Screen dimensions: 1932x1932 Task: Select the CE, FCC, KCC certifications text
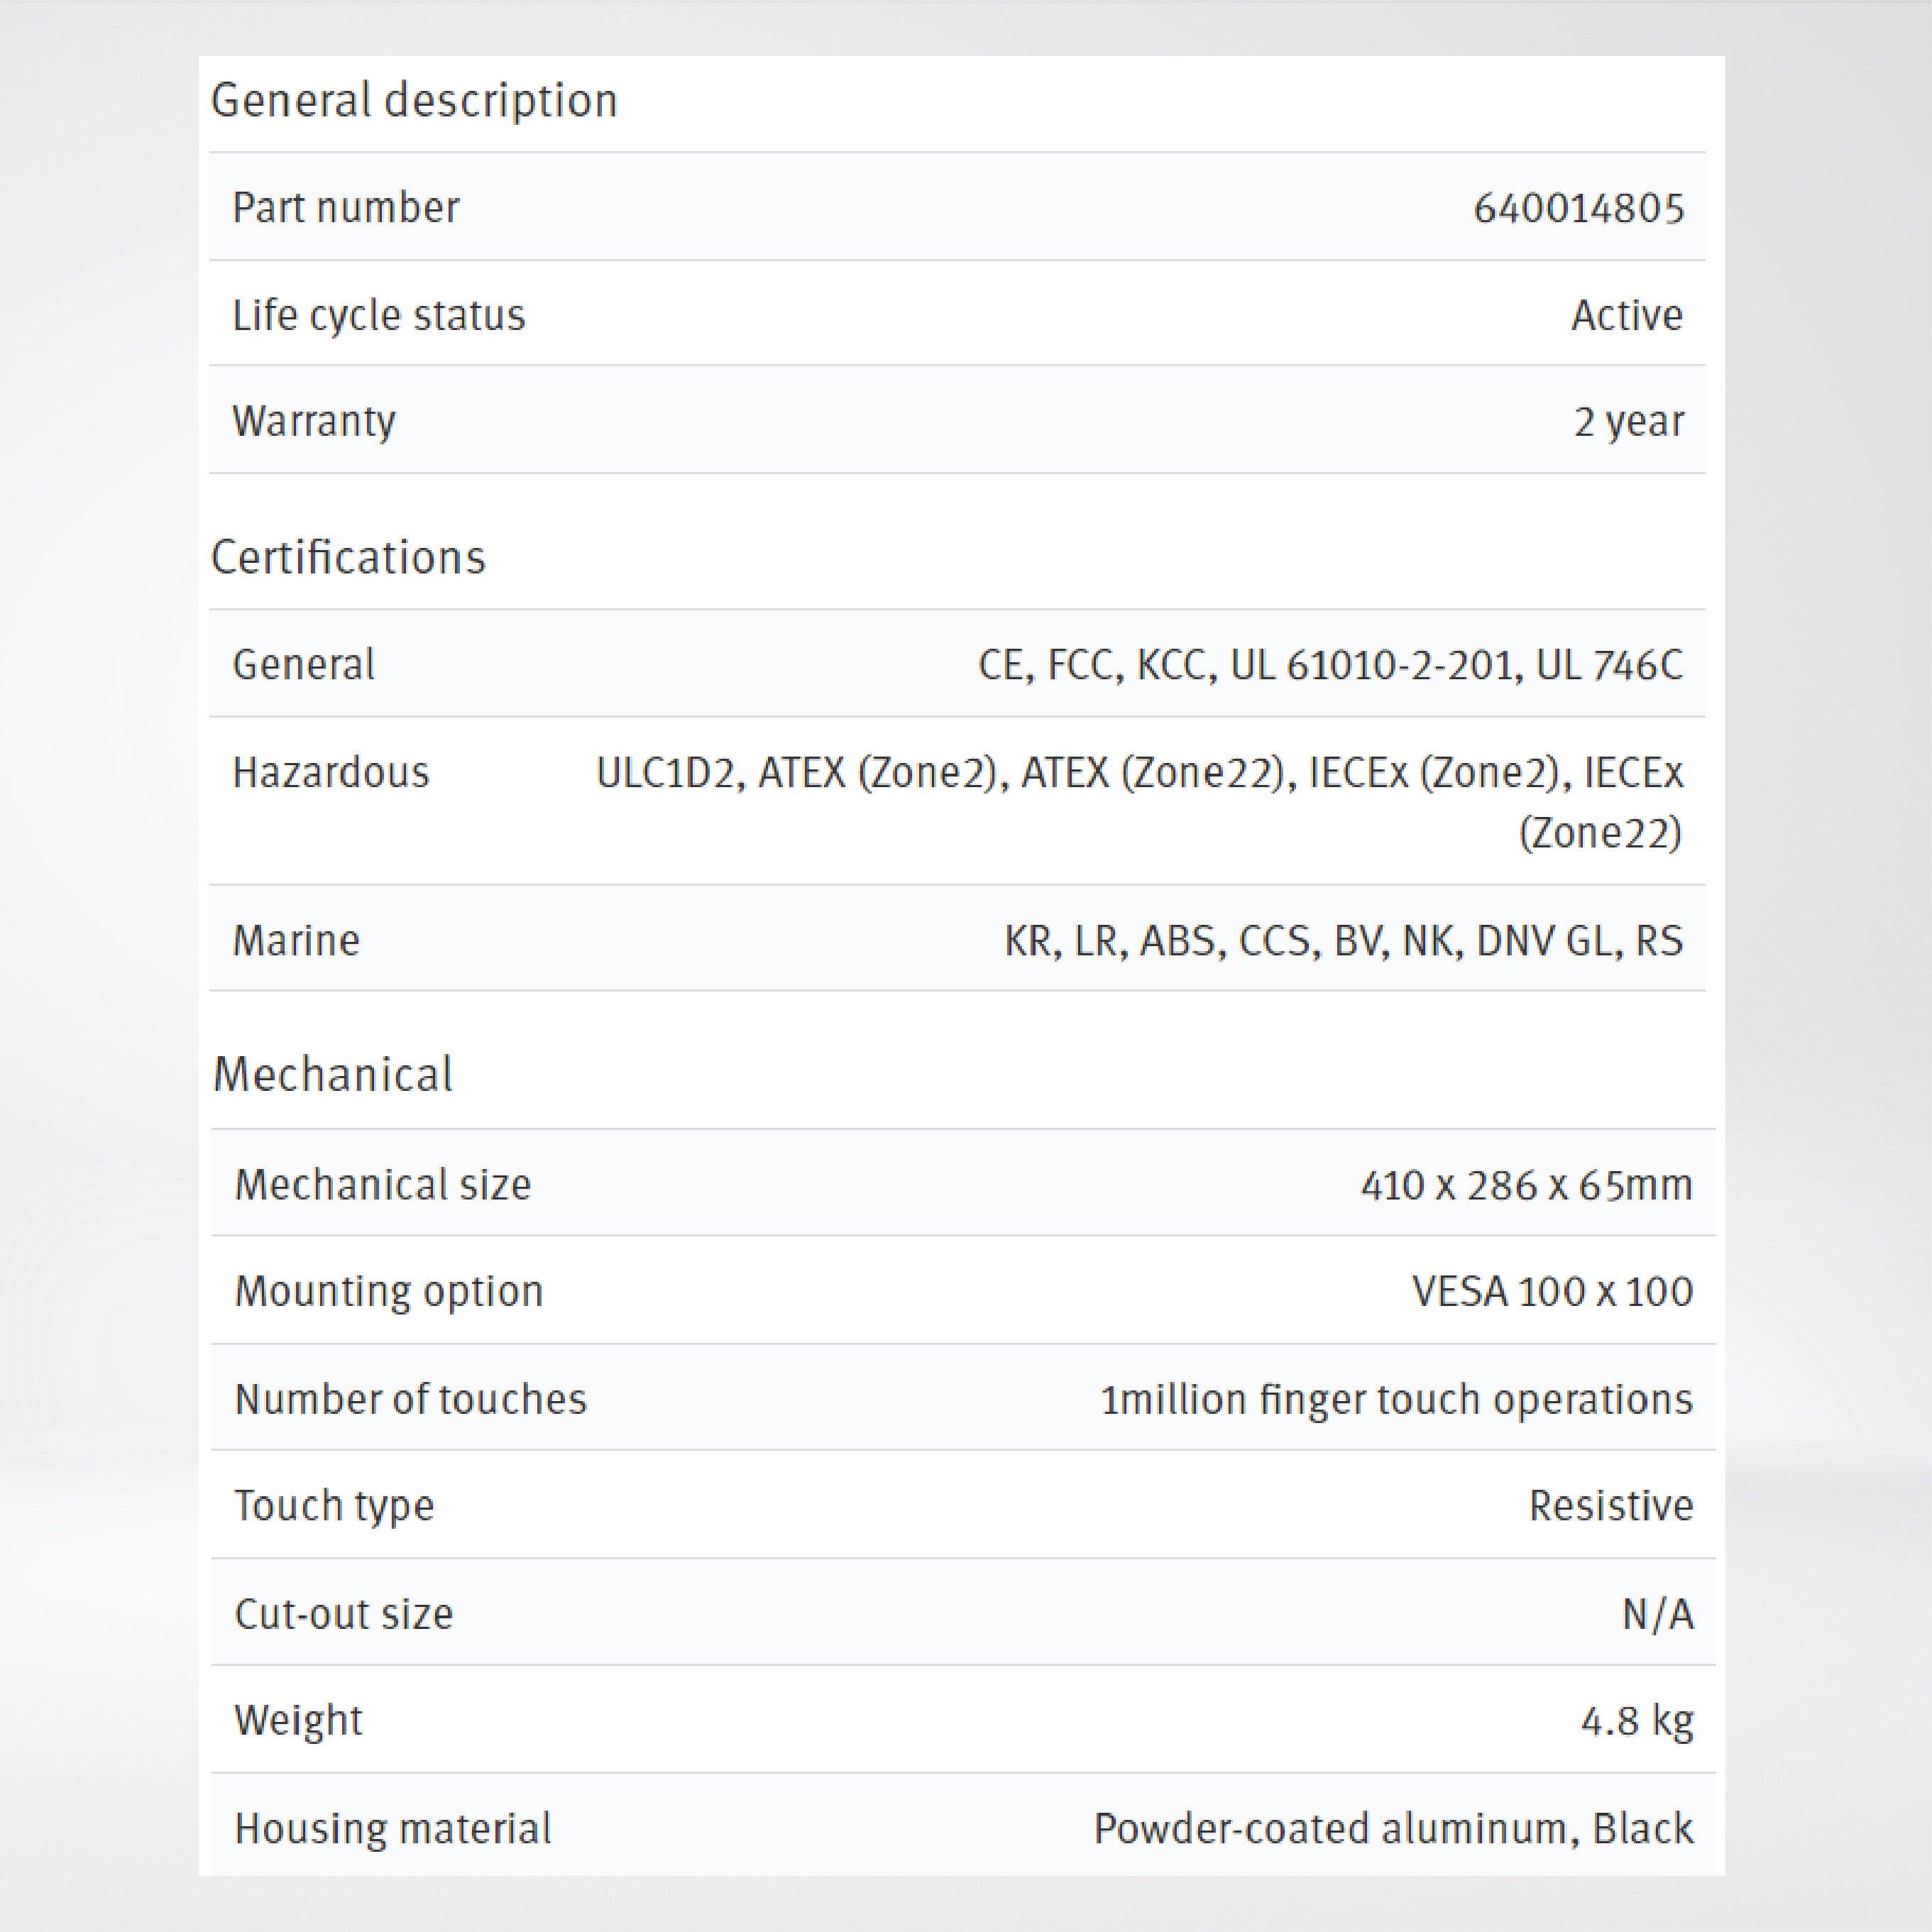click(1330, 665)
